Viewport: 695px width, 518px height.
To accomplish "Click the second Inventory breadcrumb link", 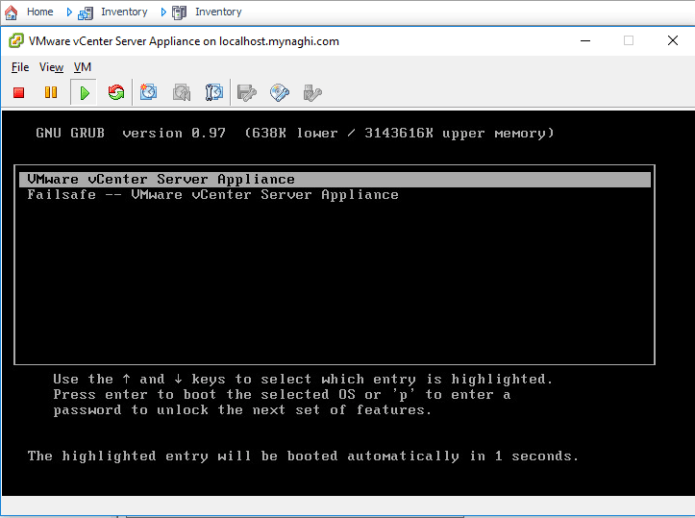I will point(218,12).
